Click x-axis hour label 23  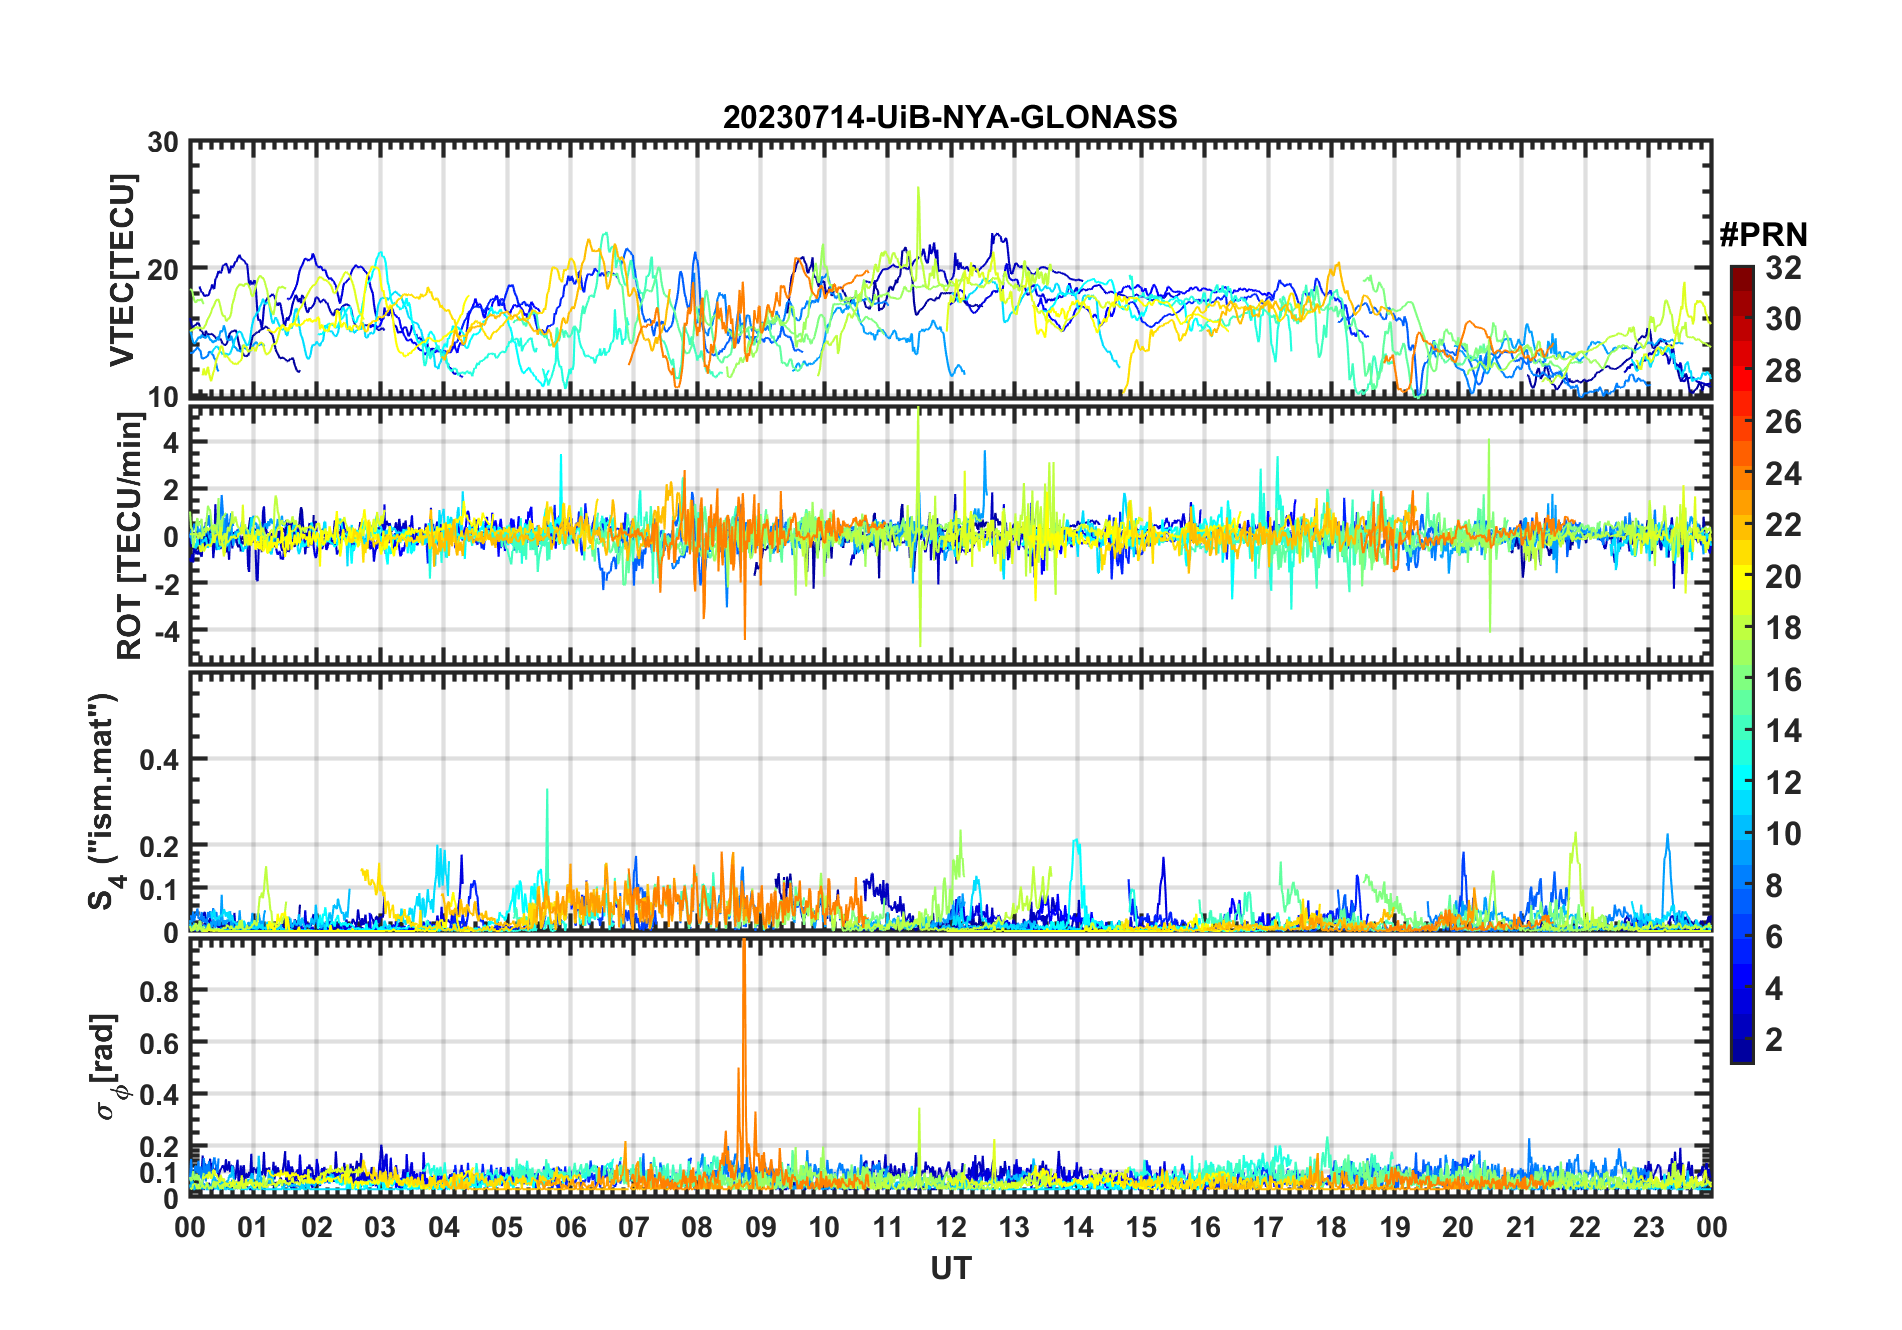click(x=1649, y=1227)
